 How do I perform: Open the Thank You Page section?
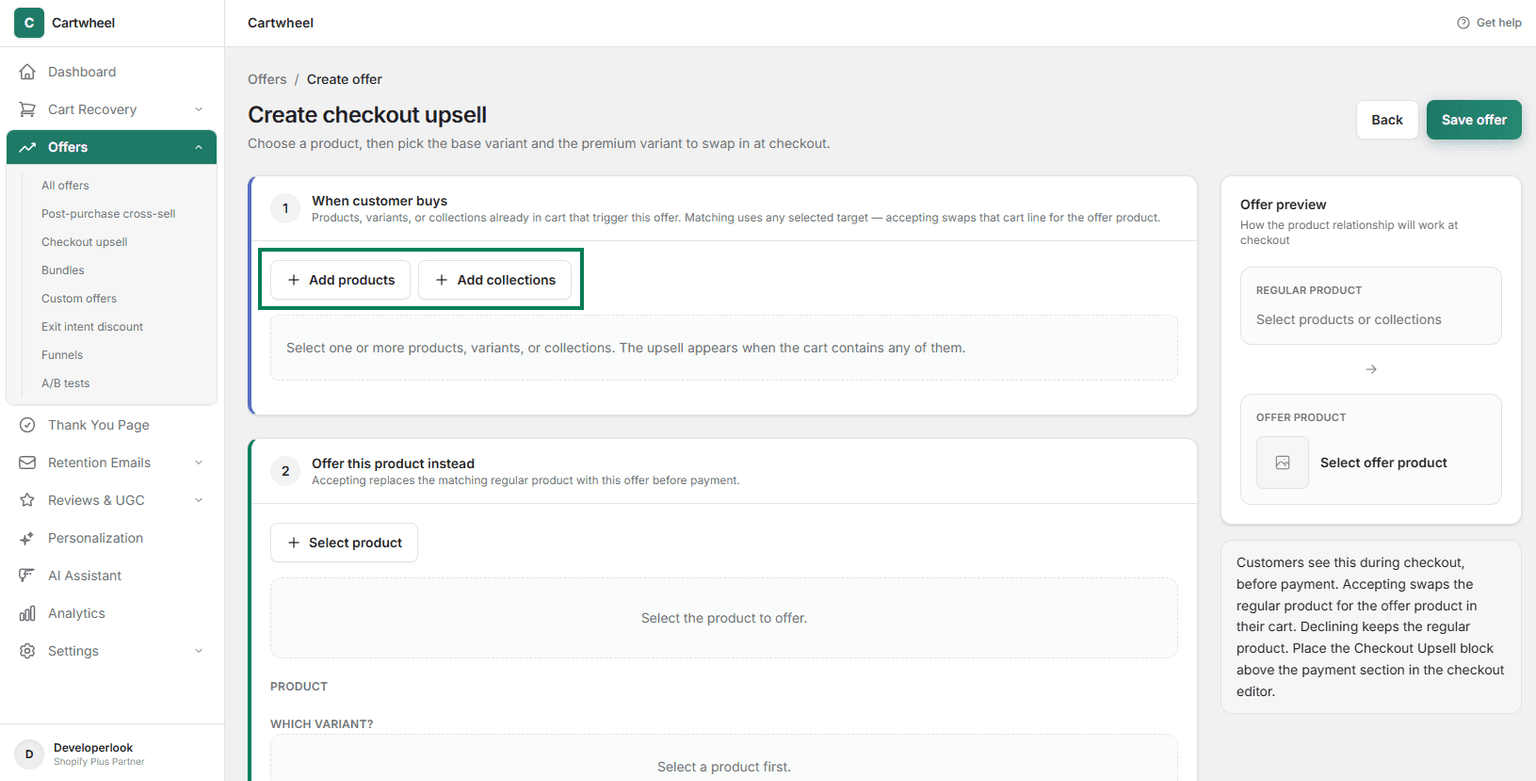[112, 425]
